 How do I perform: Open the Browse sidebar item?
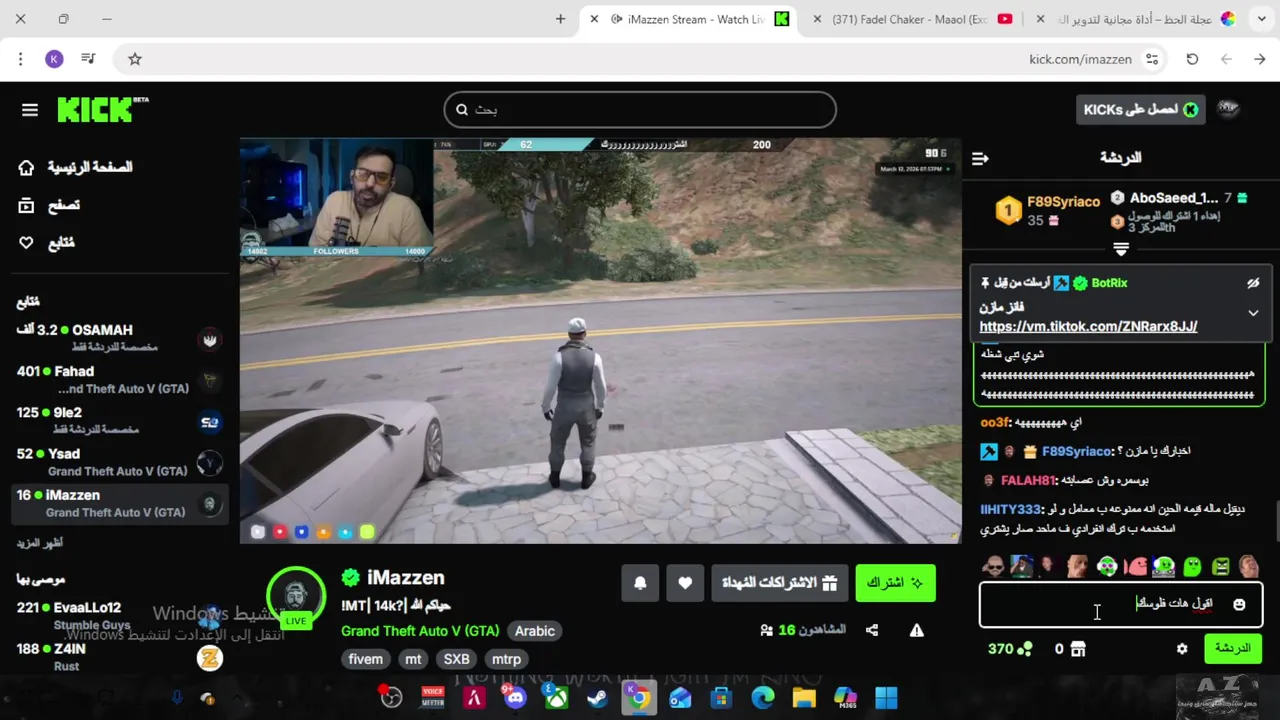(50, 205)
